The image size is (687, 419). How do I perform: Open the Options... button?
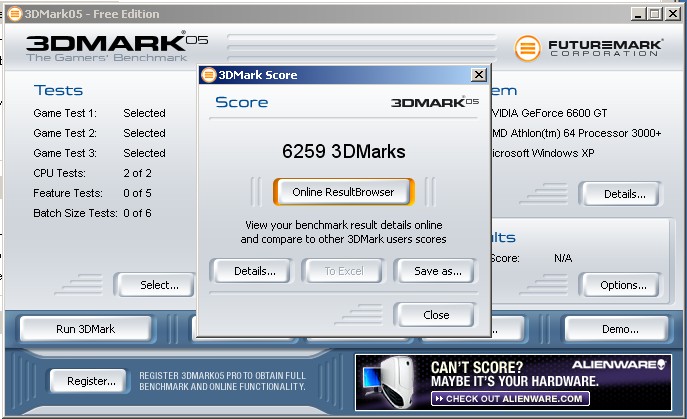point(620,285)
